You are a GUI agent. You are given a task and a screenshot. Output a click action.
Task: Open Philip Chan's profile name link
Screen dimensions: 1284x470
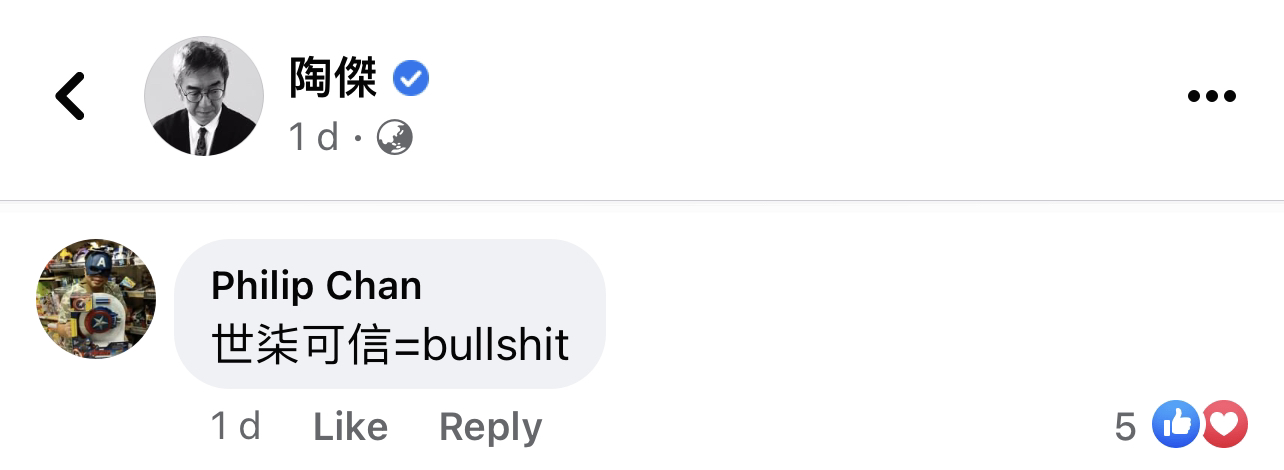(316, 286)
